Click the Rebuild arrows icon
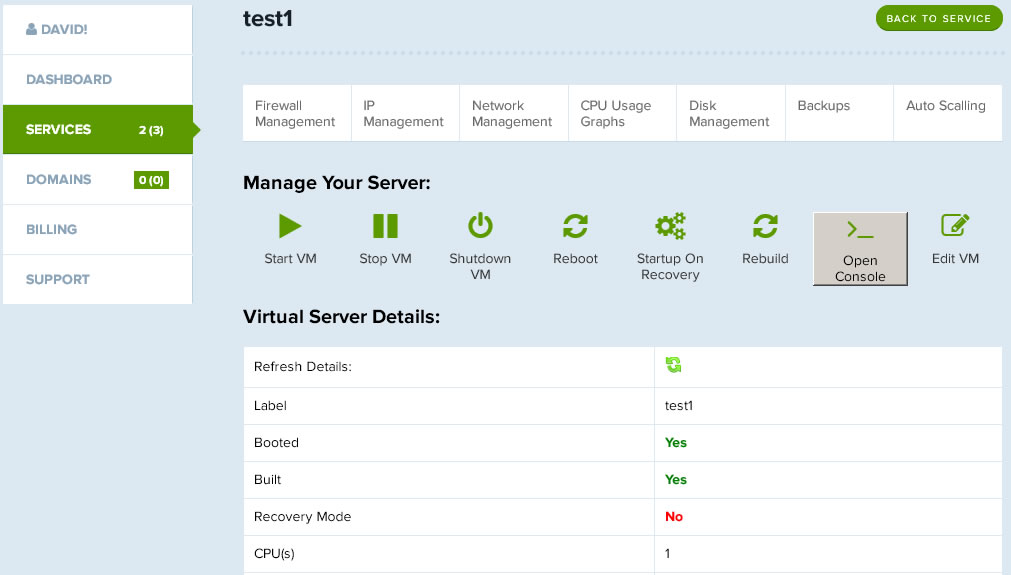Screen dimensions: 1011x575 (765, 226)
